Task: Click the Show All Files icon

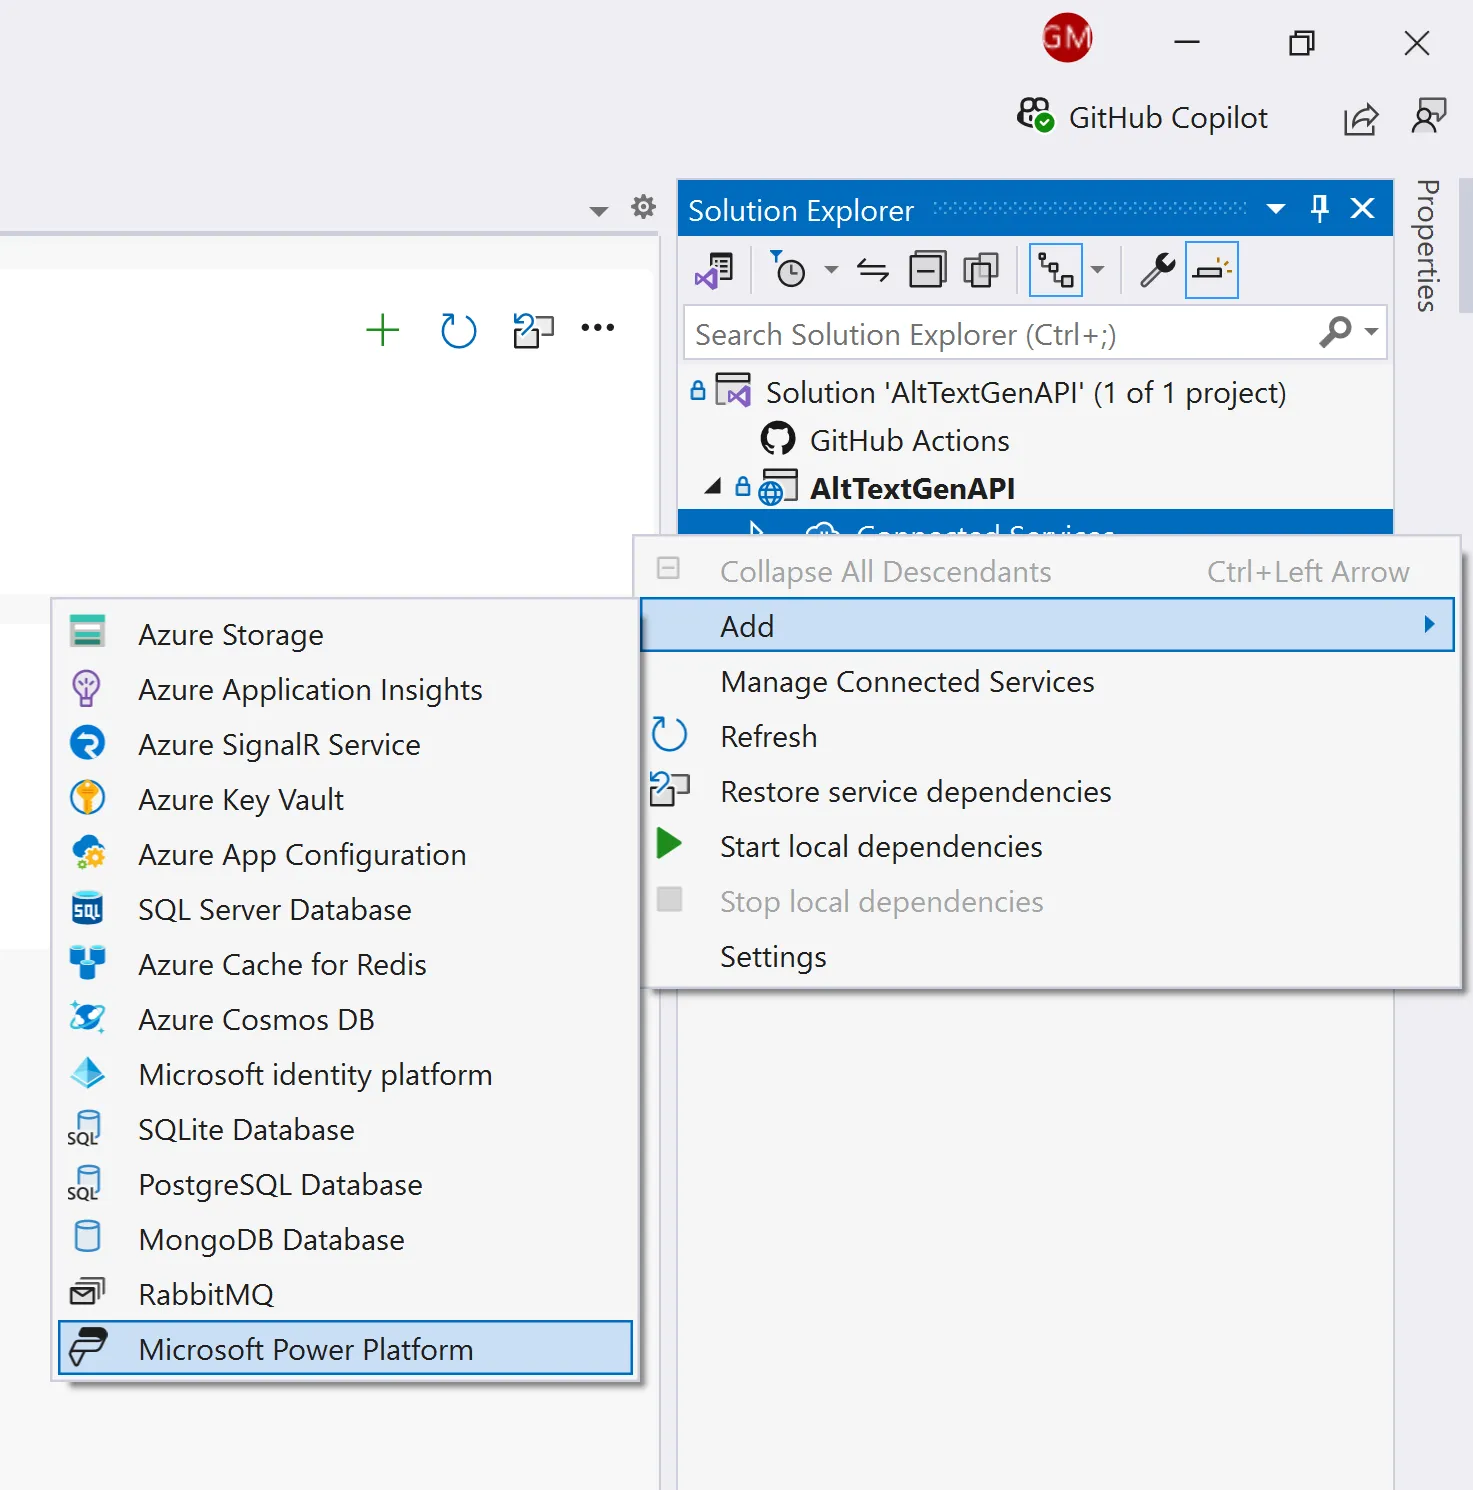Action: (x=981, y=270)
